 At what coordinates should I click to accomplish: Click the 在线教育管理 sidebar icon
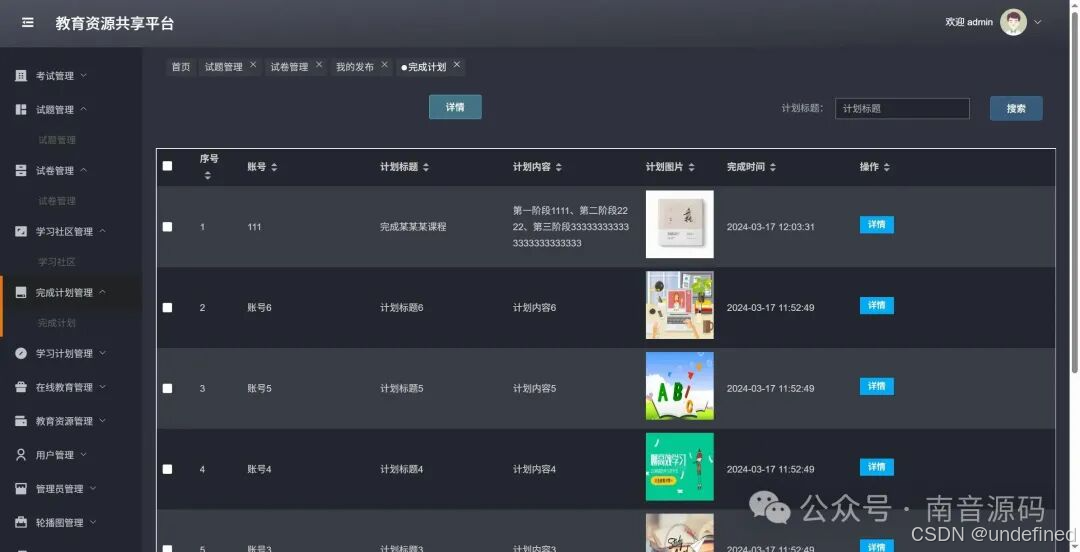pyautogui.click(x=21, y=387)
